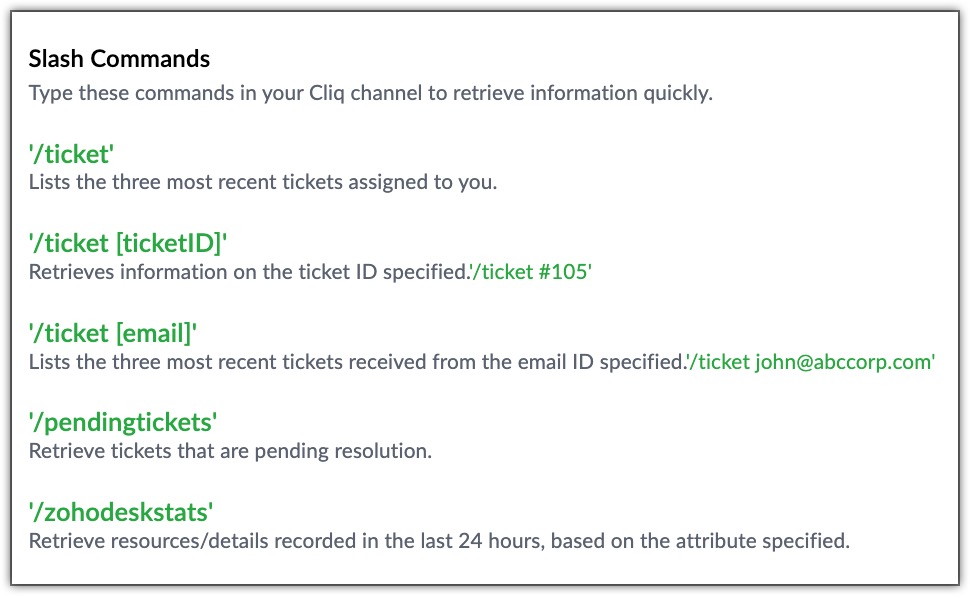970x596 pixels.
Task: Click the '/ticket john@abccorp.com' example
Action: pos(812,361)
